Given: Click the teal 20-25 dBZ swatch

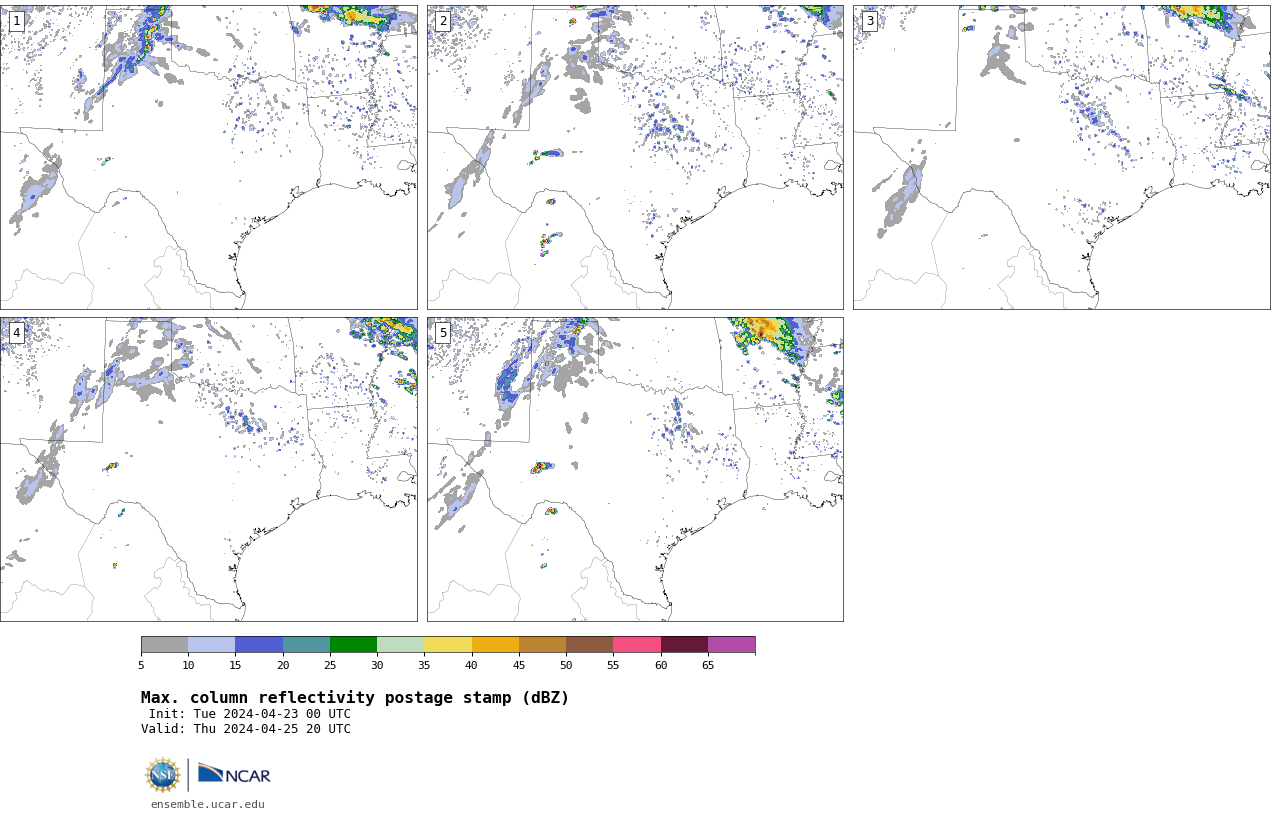Looking at the screenshot, I should [306, 645].
